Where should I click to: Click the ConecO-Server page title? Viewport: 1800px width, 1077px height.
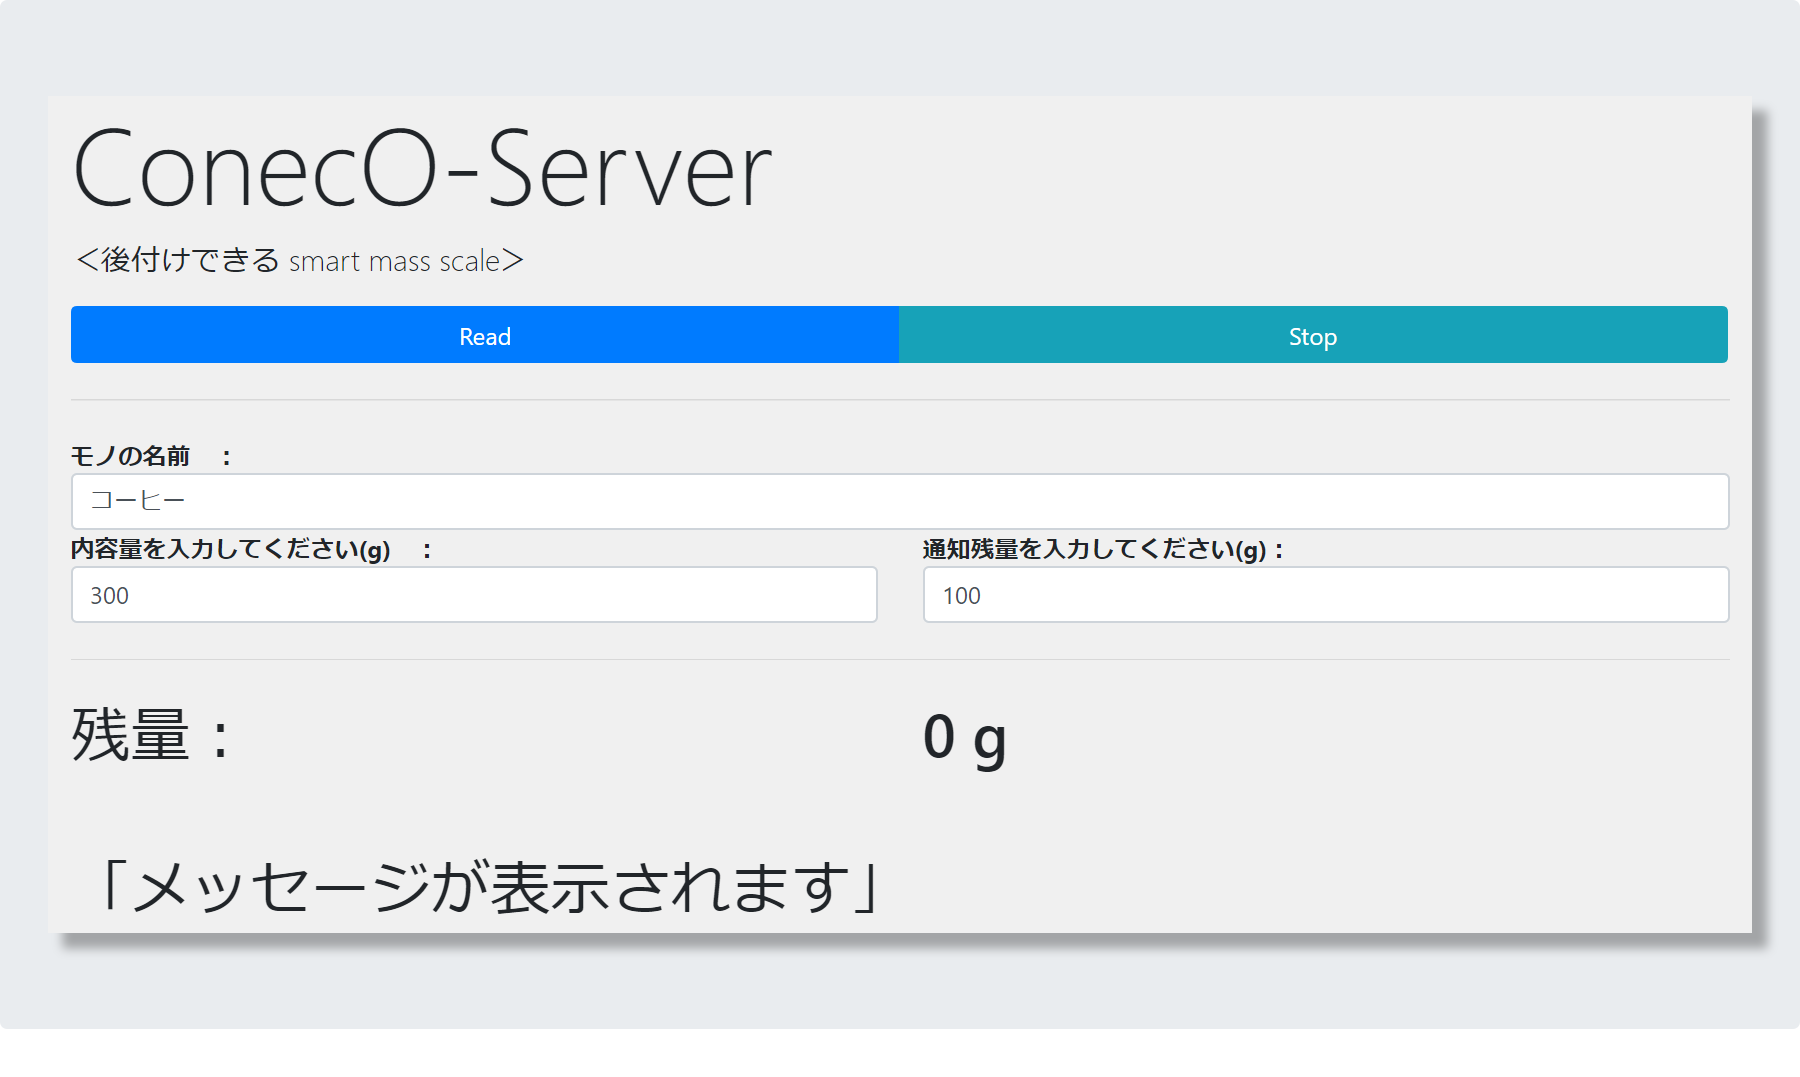coord(423,168)
